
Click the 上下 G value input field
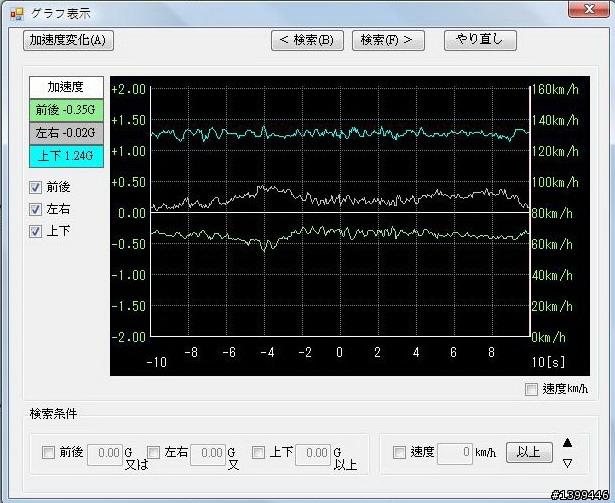coord(313,454)
